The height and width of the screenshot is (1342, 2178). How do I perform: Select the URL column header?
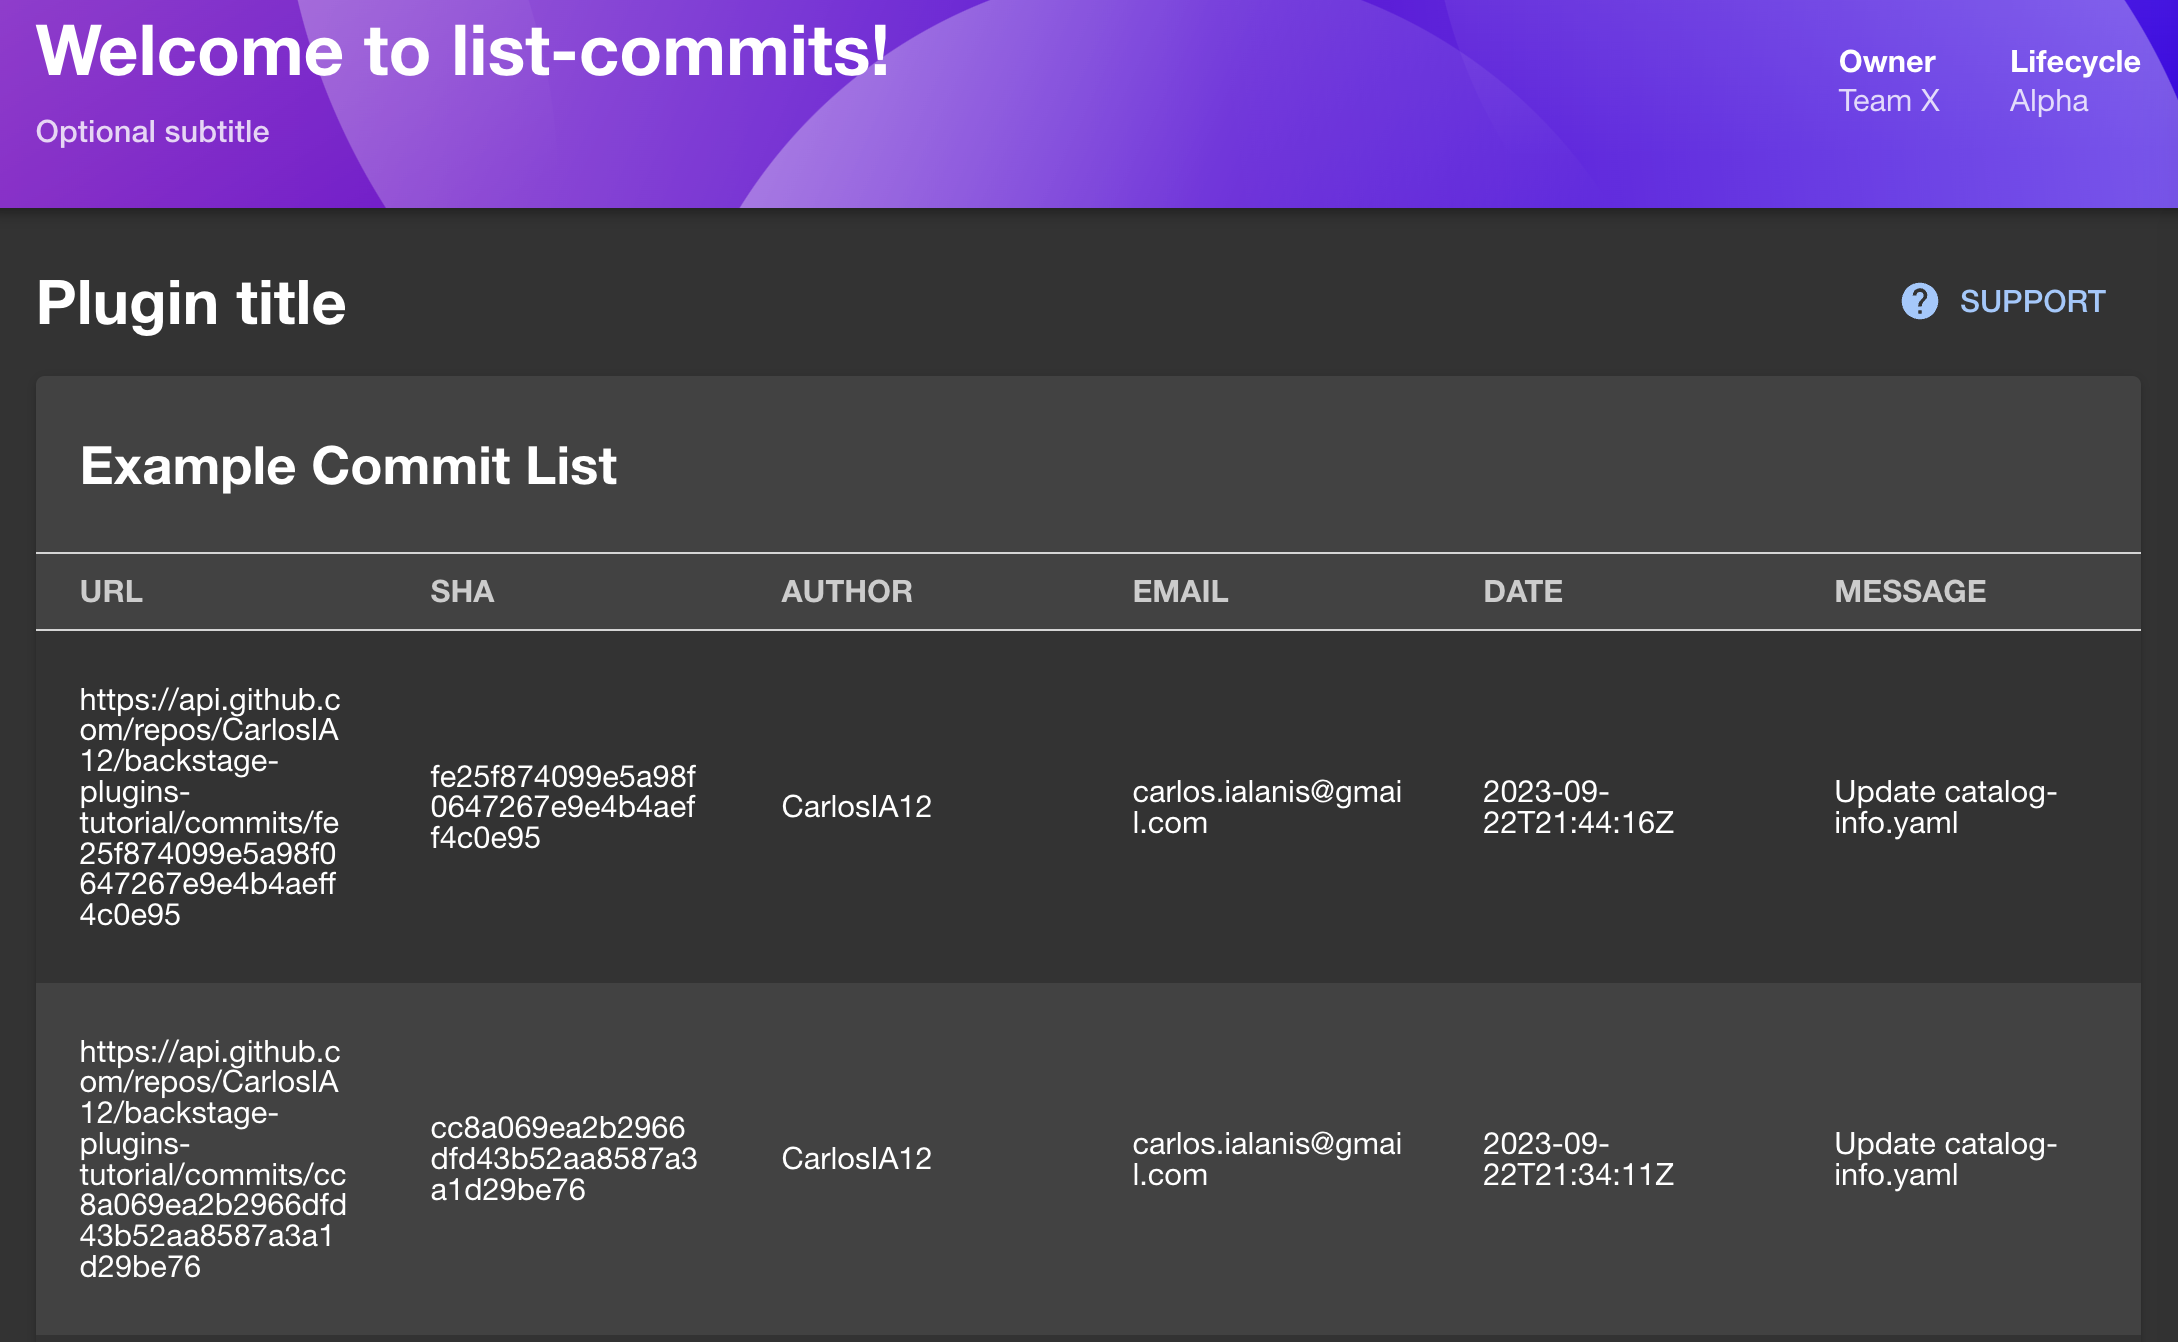pos(111,591)
